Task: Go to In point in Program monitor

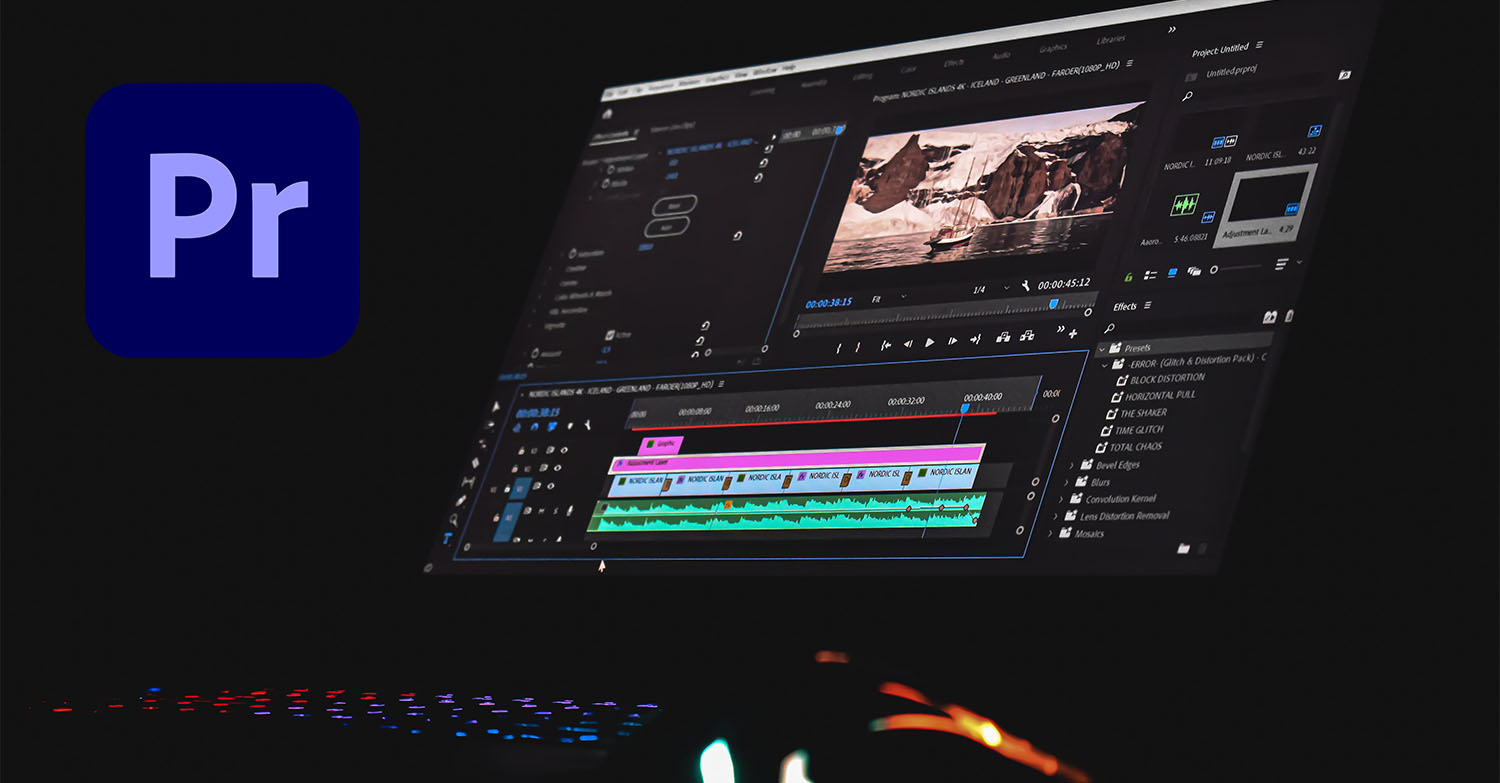Action: (886, 345)
